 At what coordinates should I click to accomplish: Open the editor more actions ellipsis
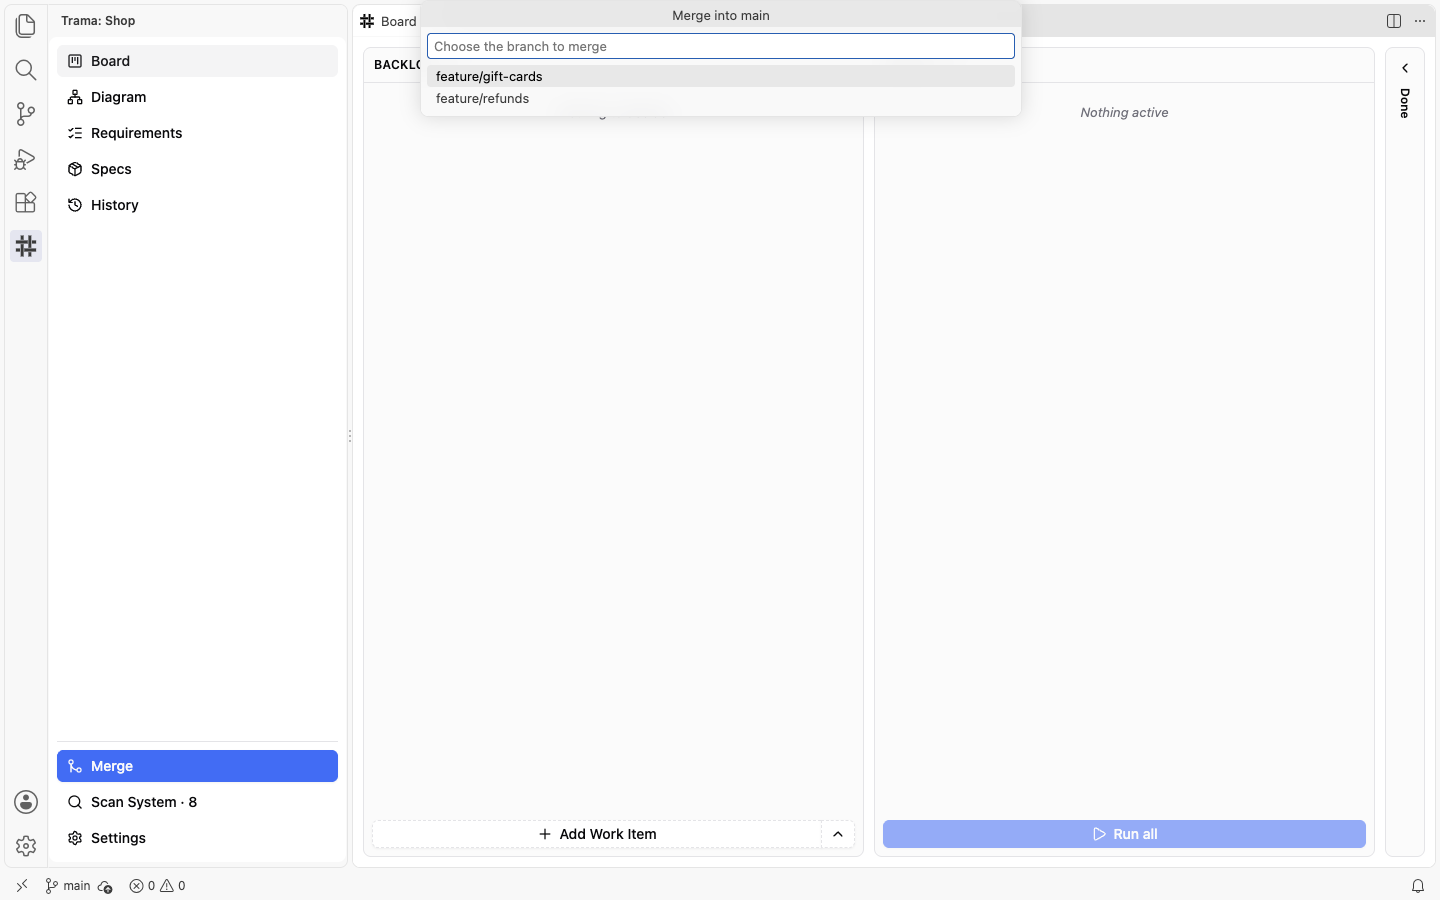point(1420,21)
